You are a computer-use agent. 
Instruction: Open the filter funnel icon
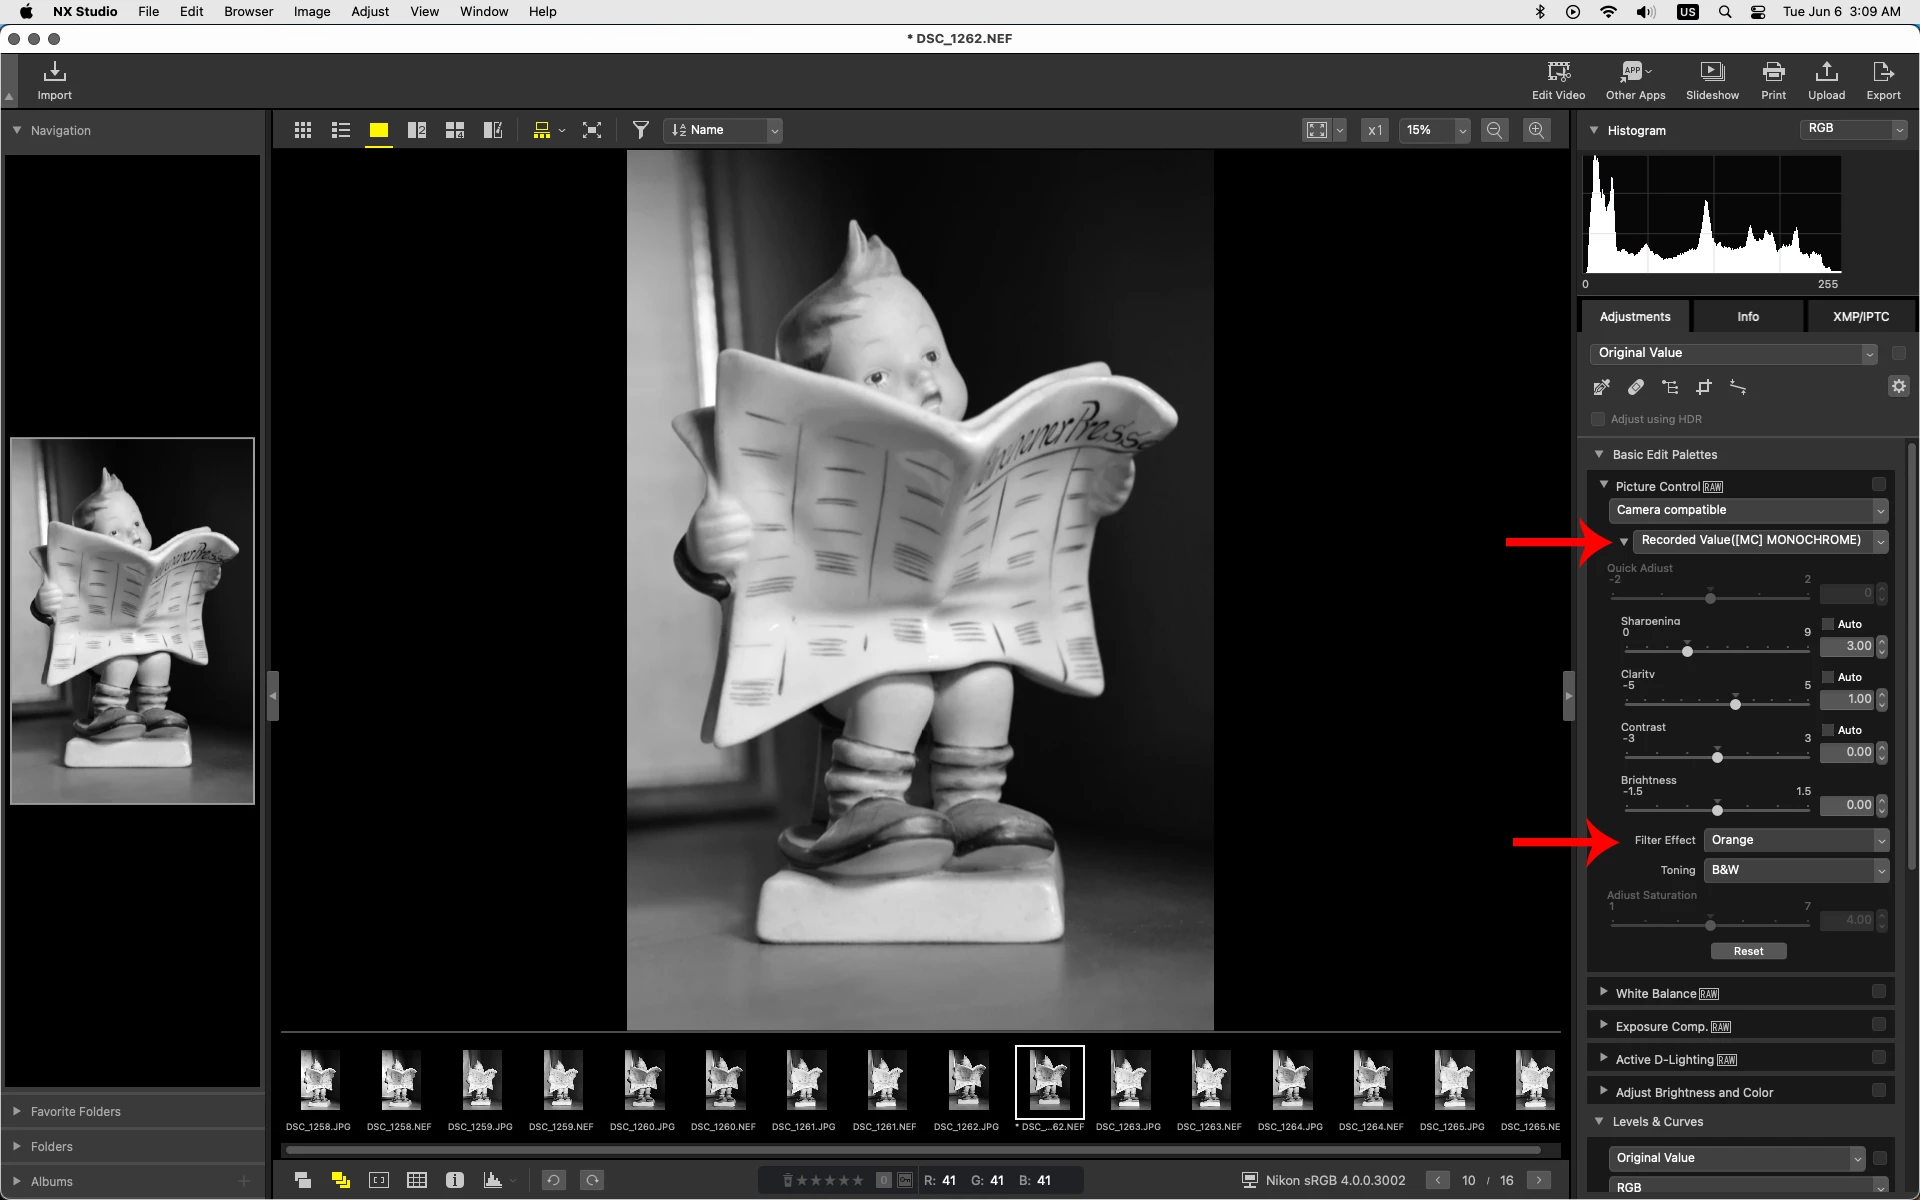pyautogui.click(x=641, y=130)
